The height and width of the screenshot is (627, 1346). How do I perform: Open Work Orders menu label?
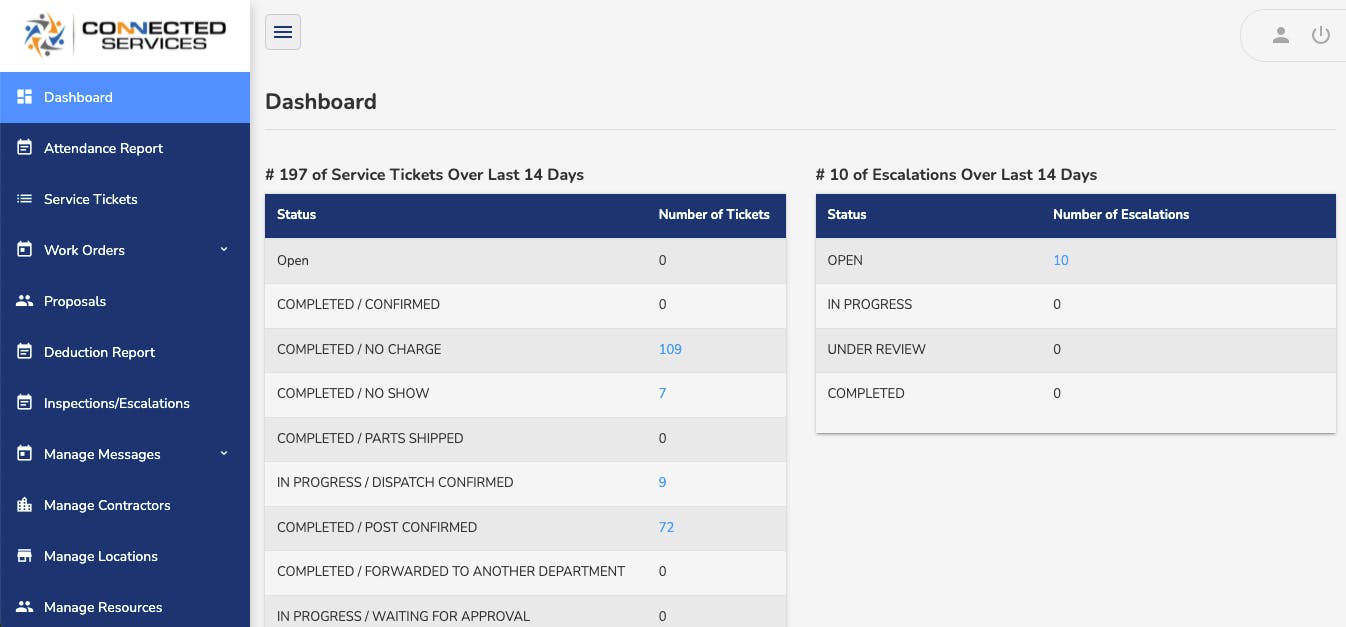tap(84, 250)
